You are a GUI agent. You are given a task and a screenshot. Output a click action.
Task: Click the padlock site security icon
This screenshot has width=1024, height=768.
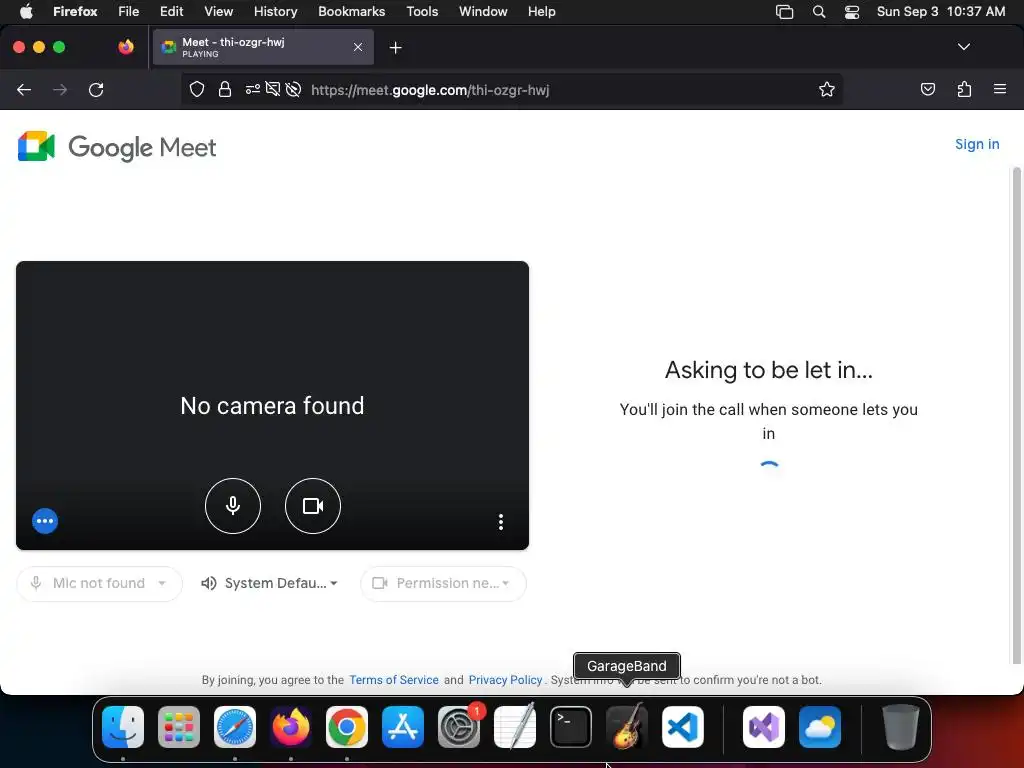click(225, 89)
